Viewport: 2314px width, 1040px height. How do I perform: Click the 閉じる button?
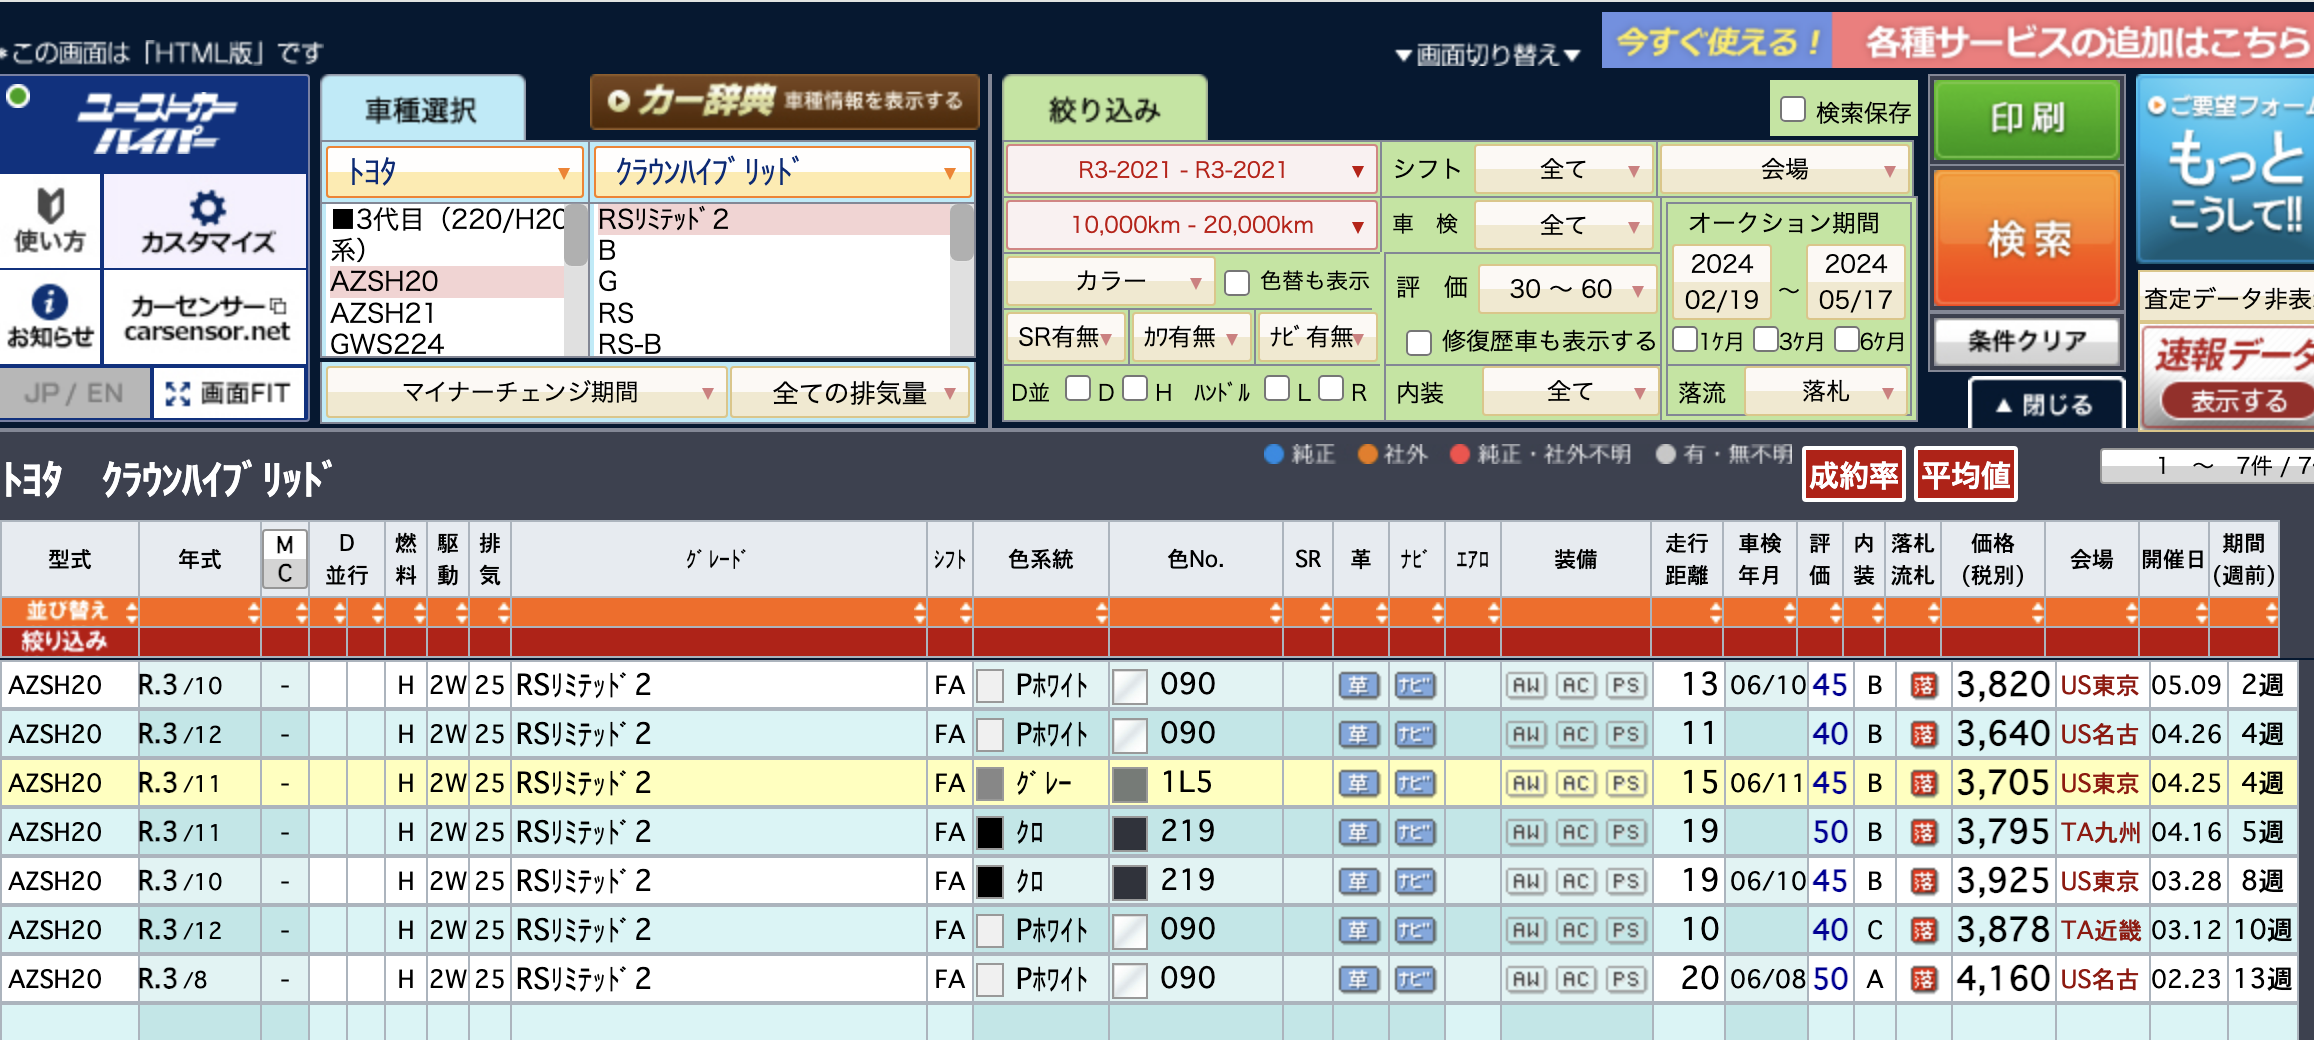click(x=2045, y=404)
